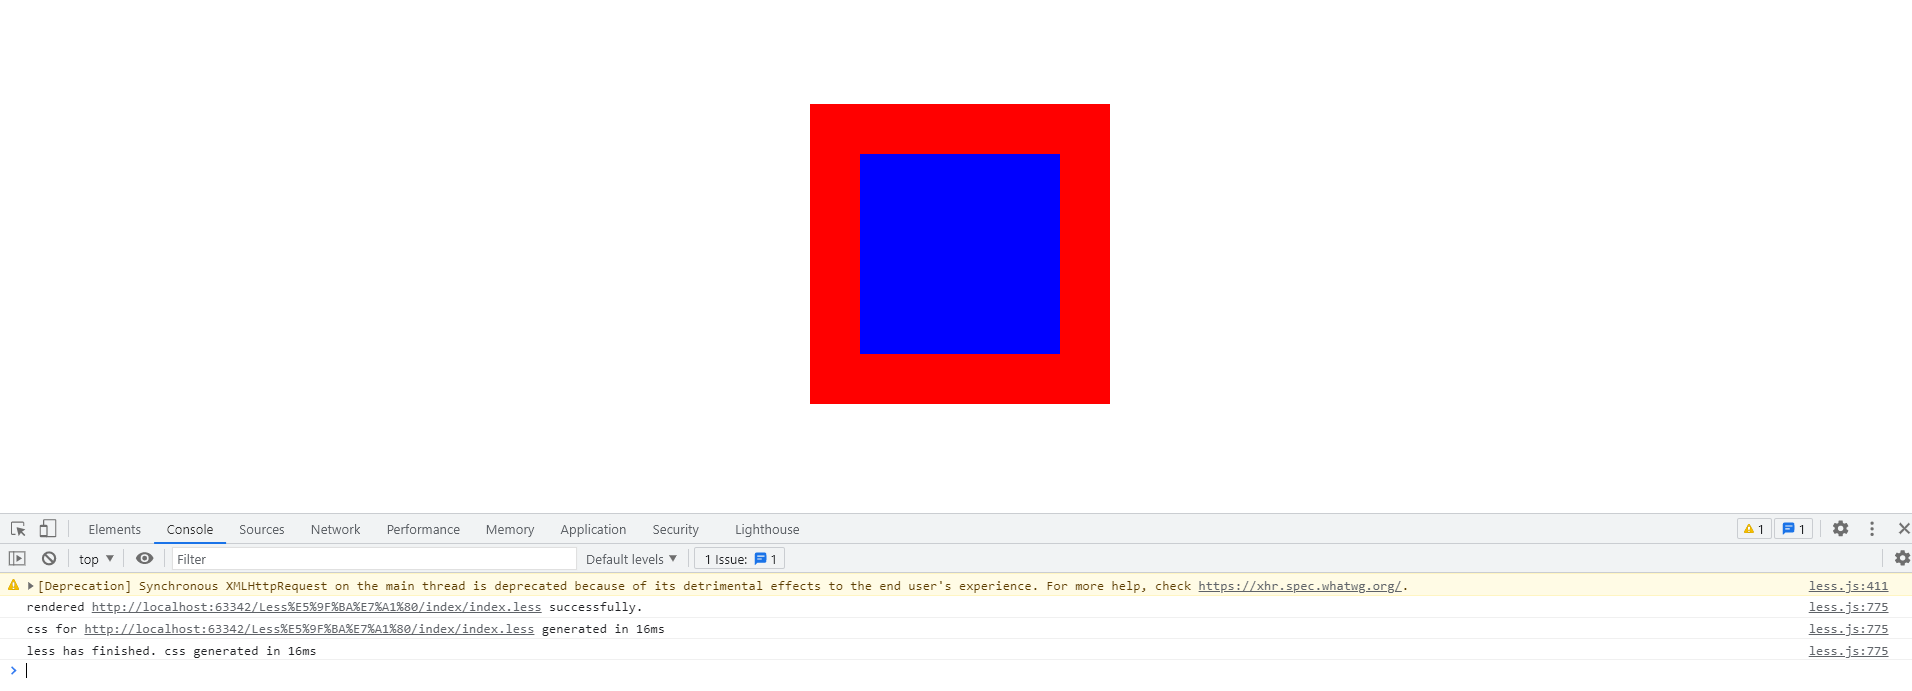Open the Lighthouse tab

[767, 529]
